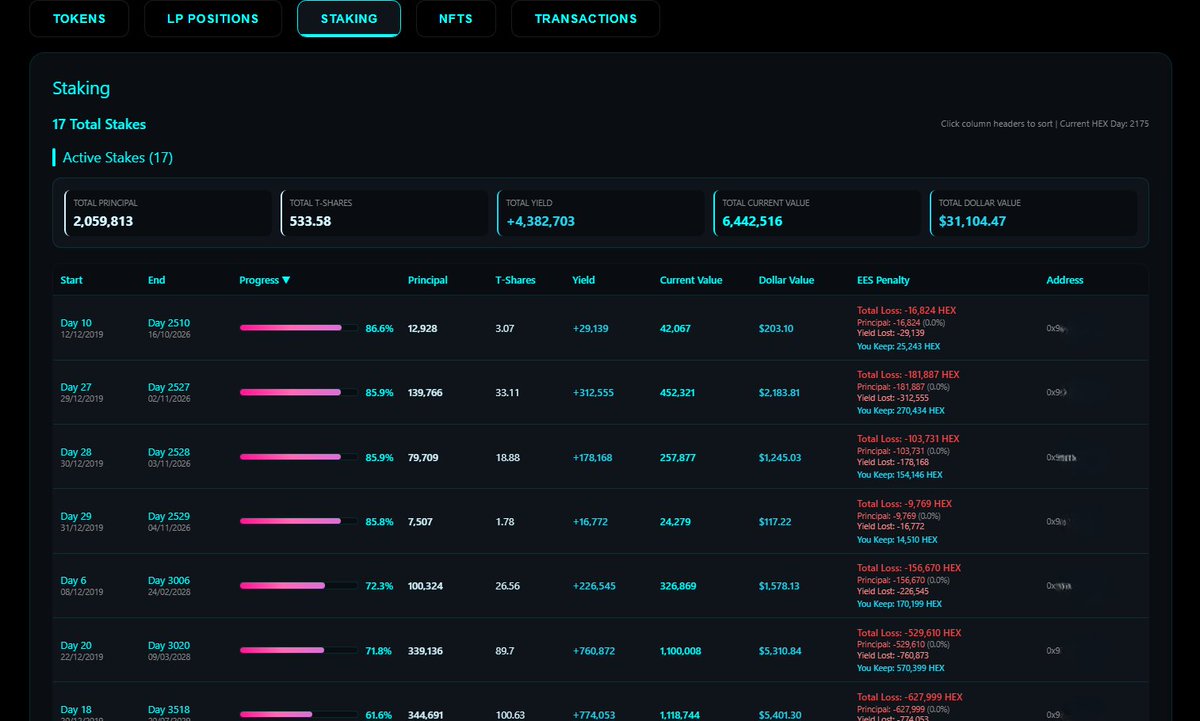Select the Total Yield +4,382,703 card
The height and width of the screenshot is (721, 1200).
(x=601, y=212)
